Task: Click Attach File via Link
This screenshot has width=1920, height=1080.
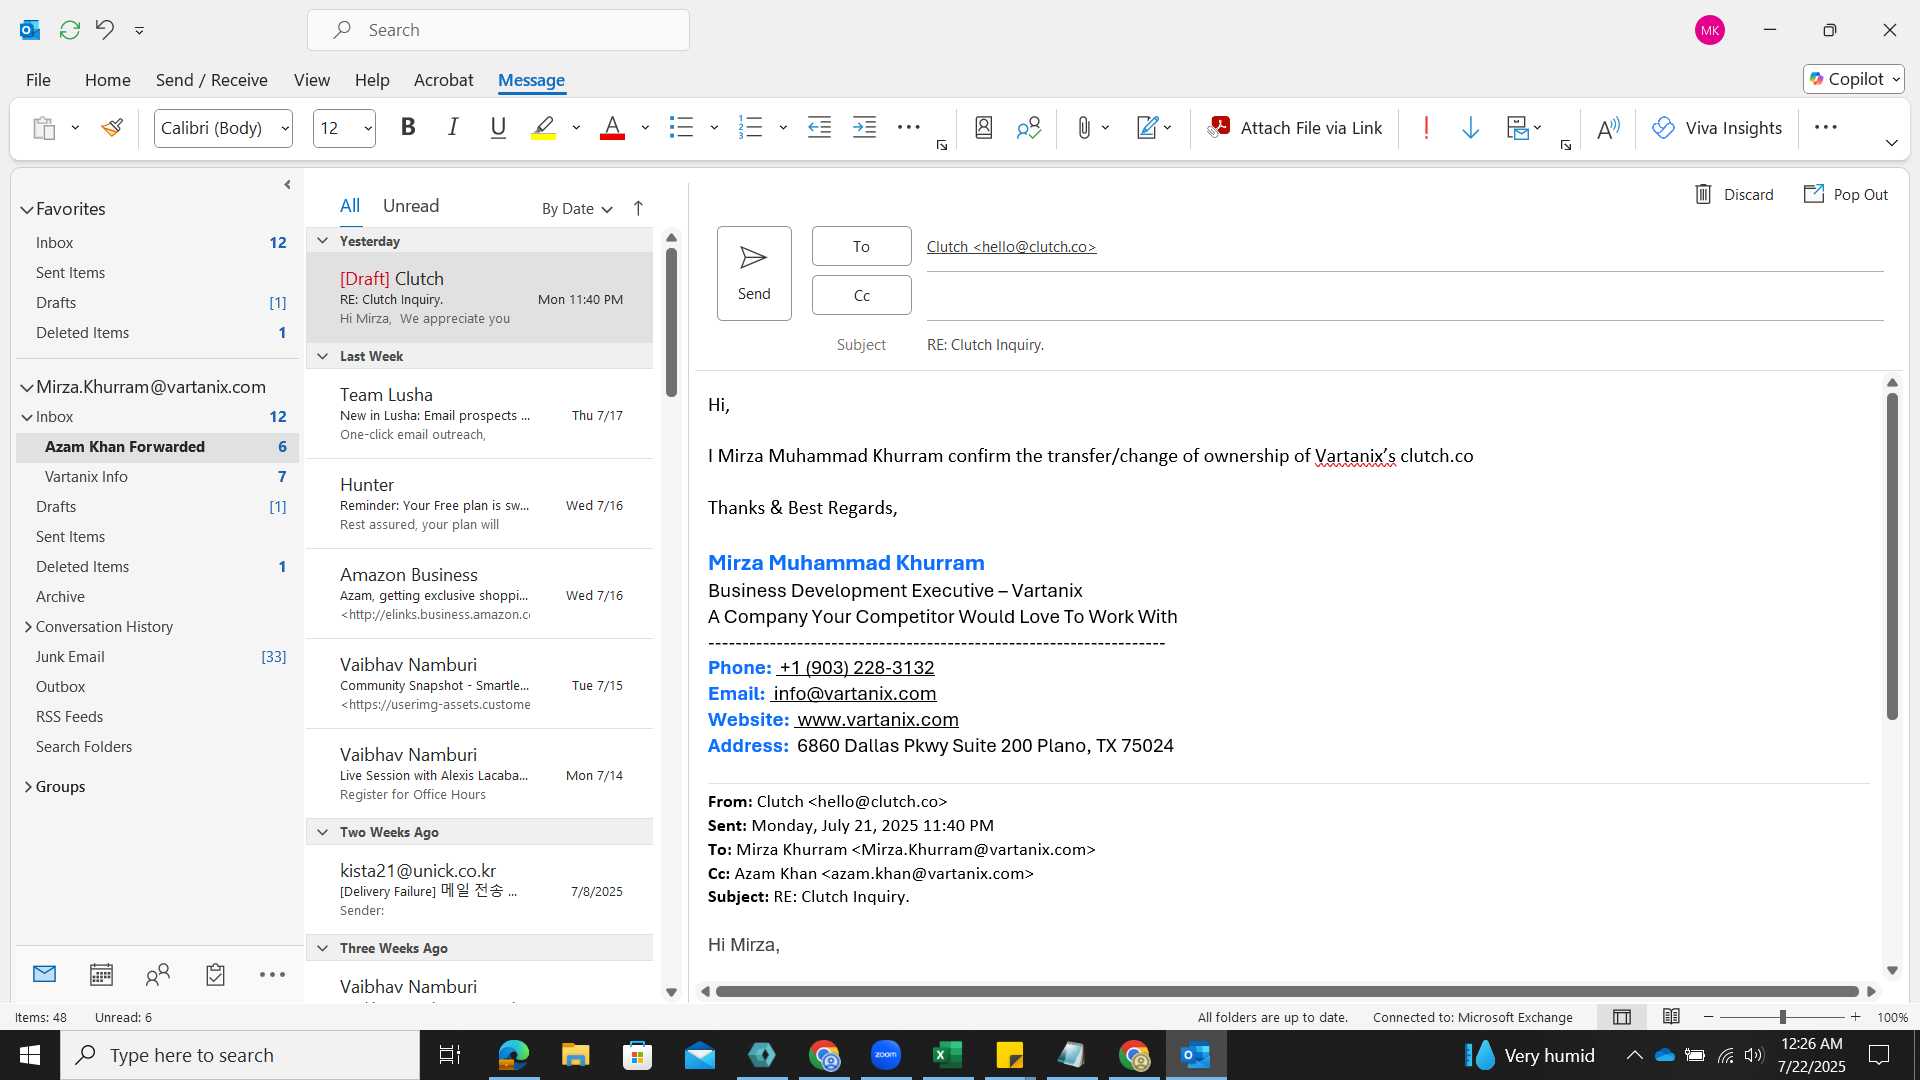Action: 1295,128
